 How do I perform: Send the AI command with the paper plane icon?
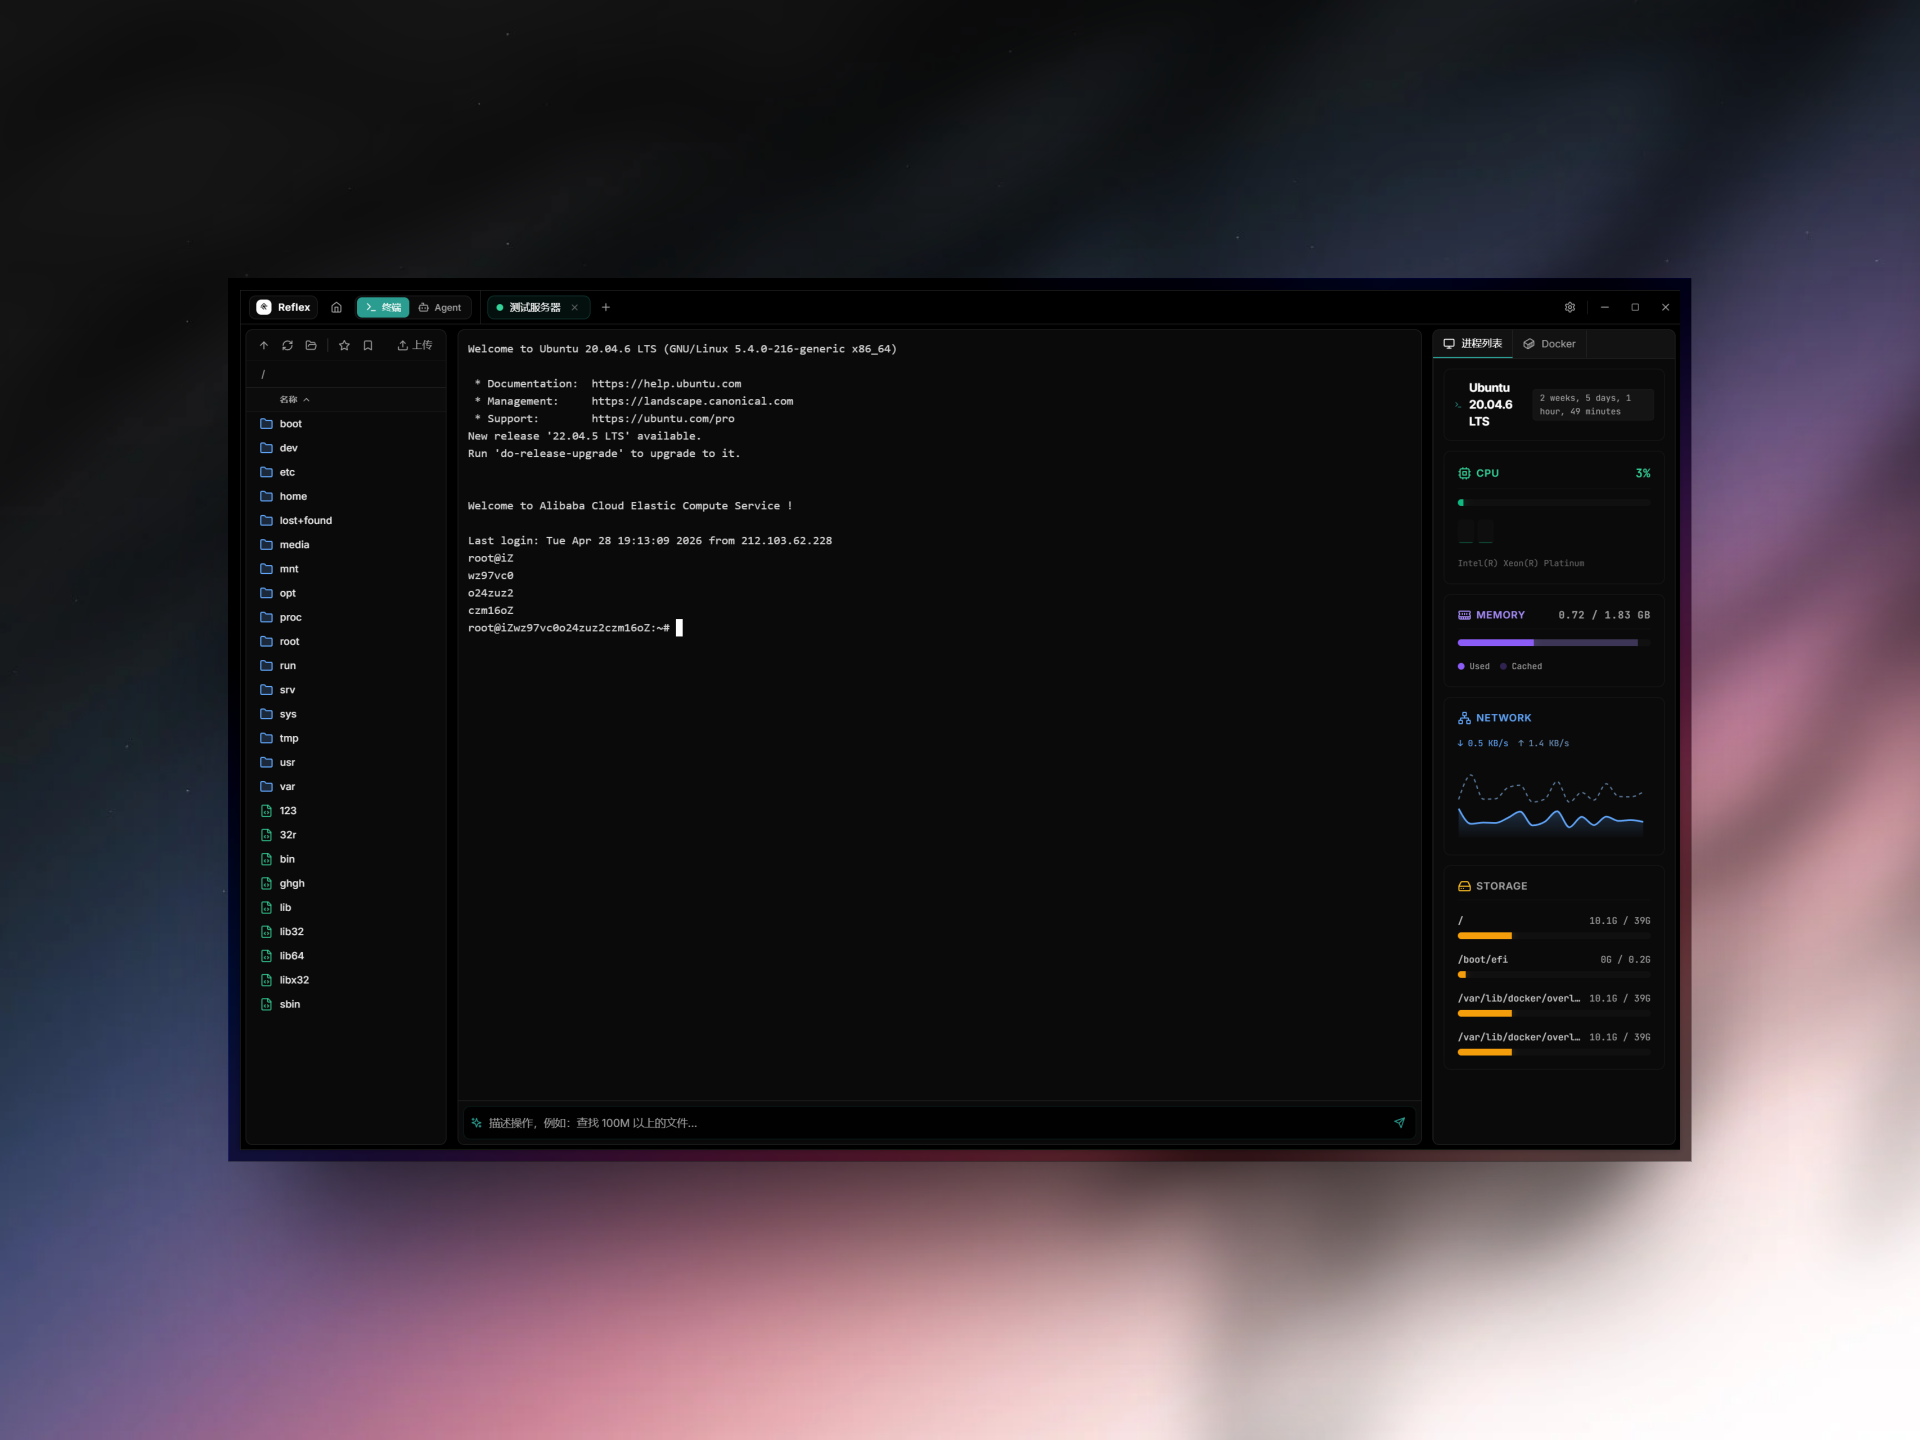1399,1122
